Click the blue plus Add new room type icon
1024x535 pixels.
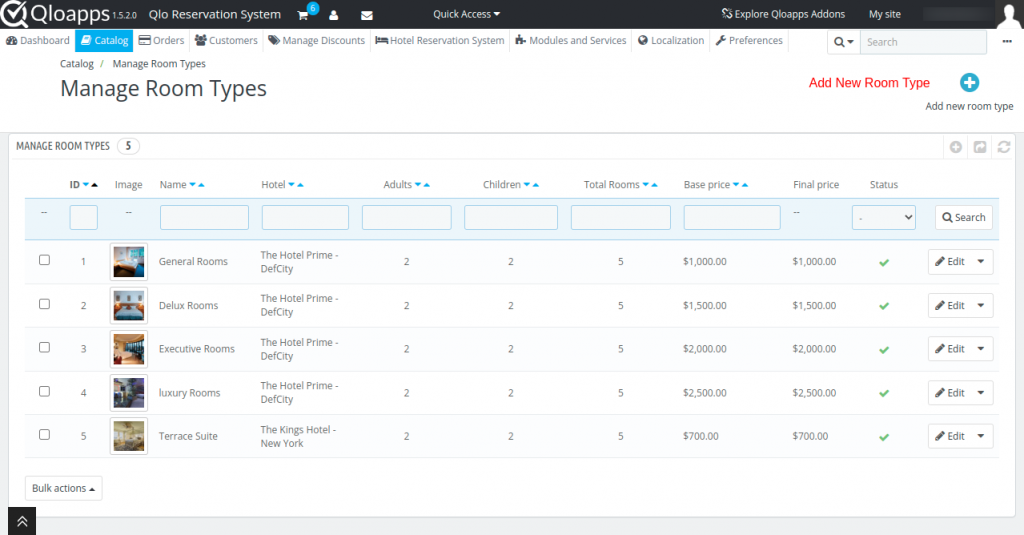click(969, 83)
